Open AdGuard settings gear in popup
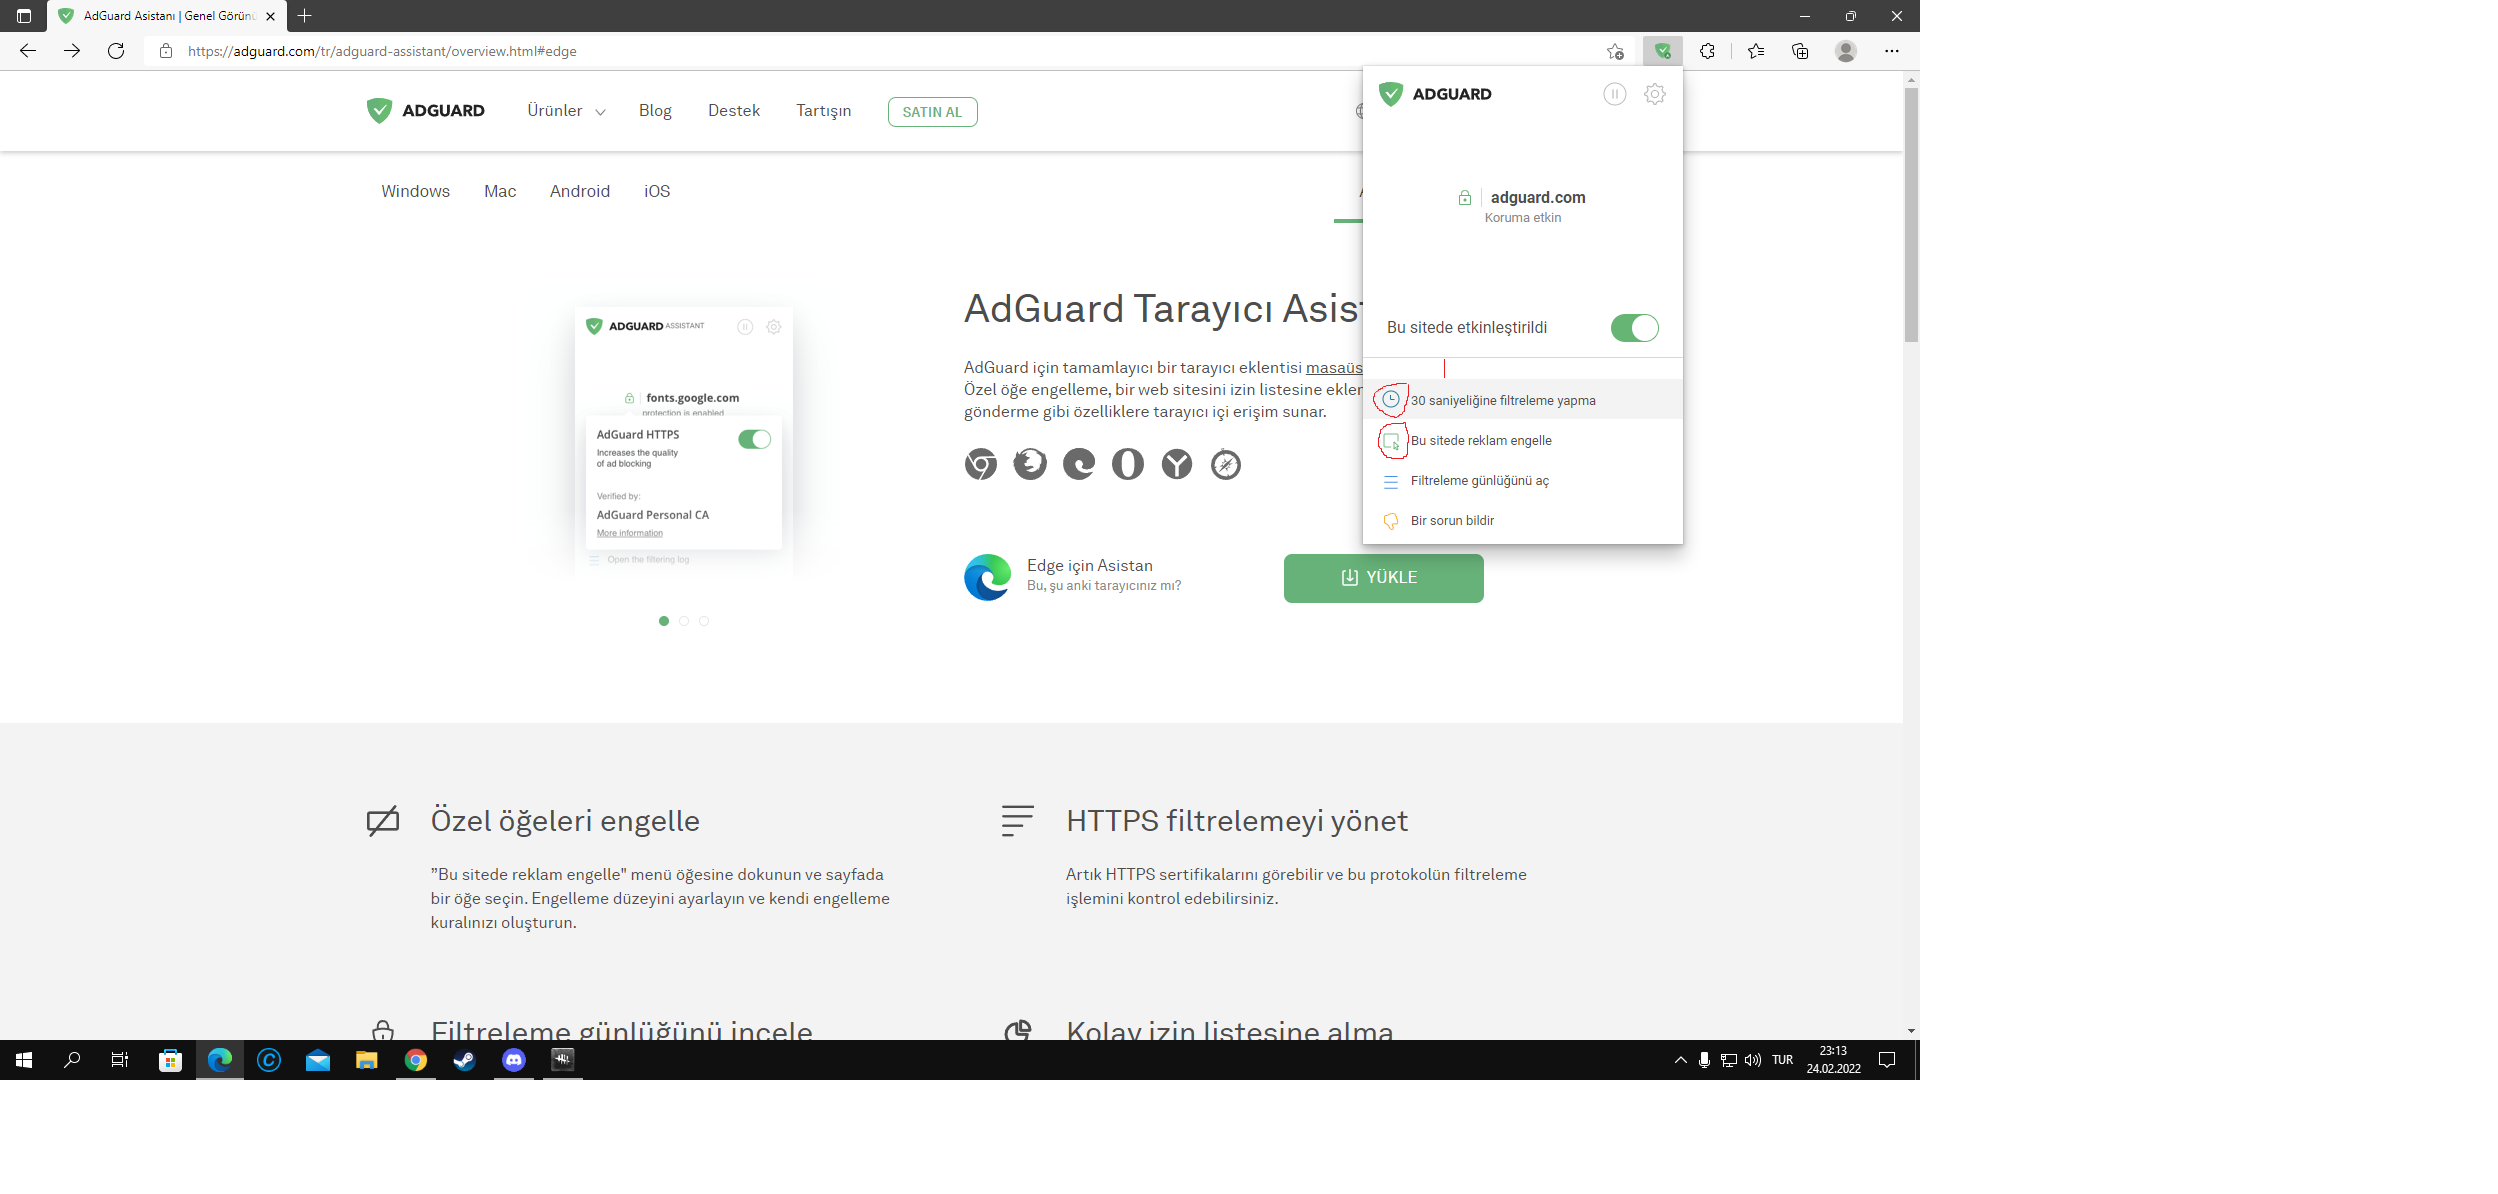Screen dimensions: 2498x1194 pos(1655,94)
